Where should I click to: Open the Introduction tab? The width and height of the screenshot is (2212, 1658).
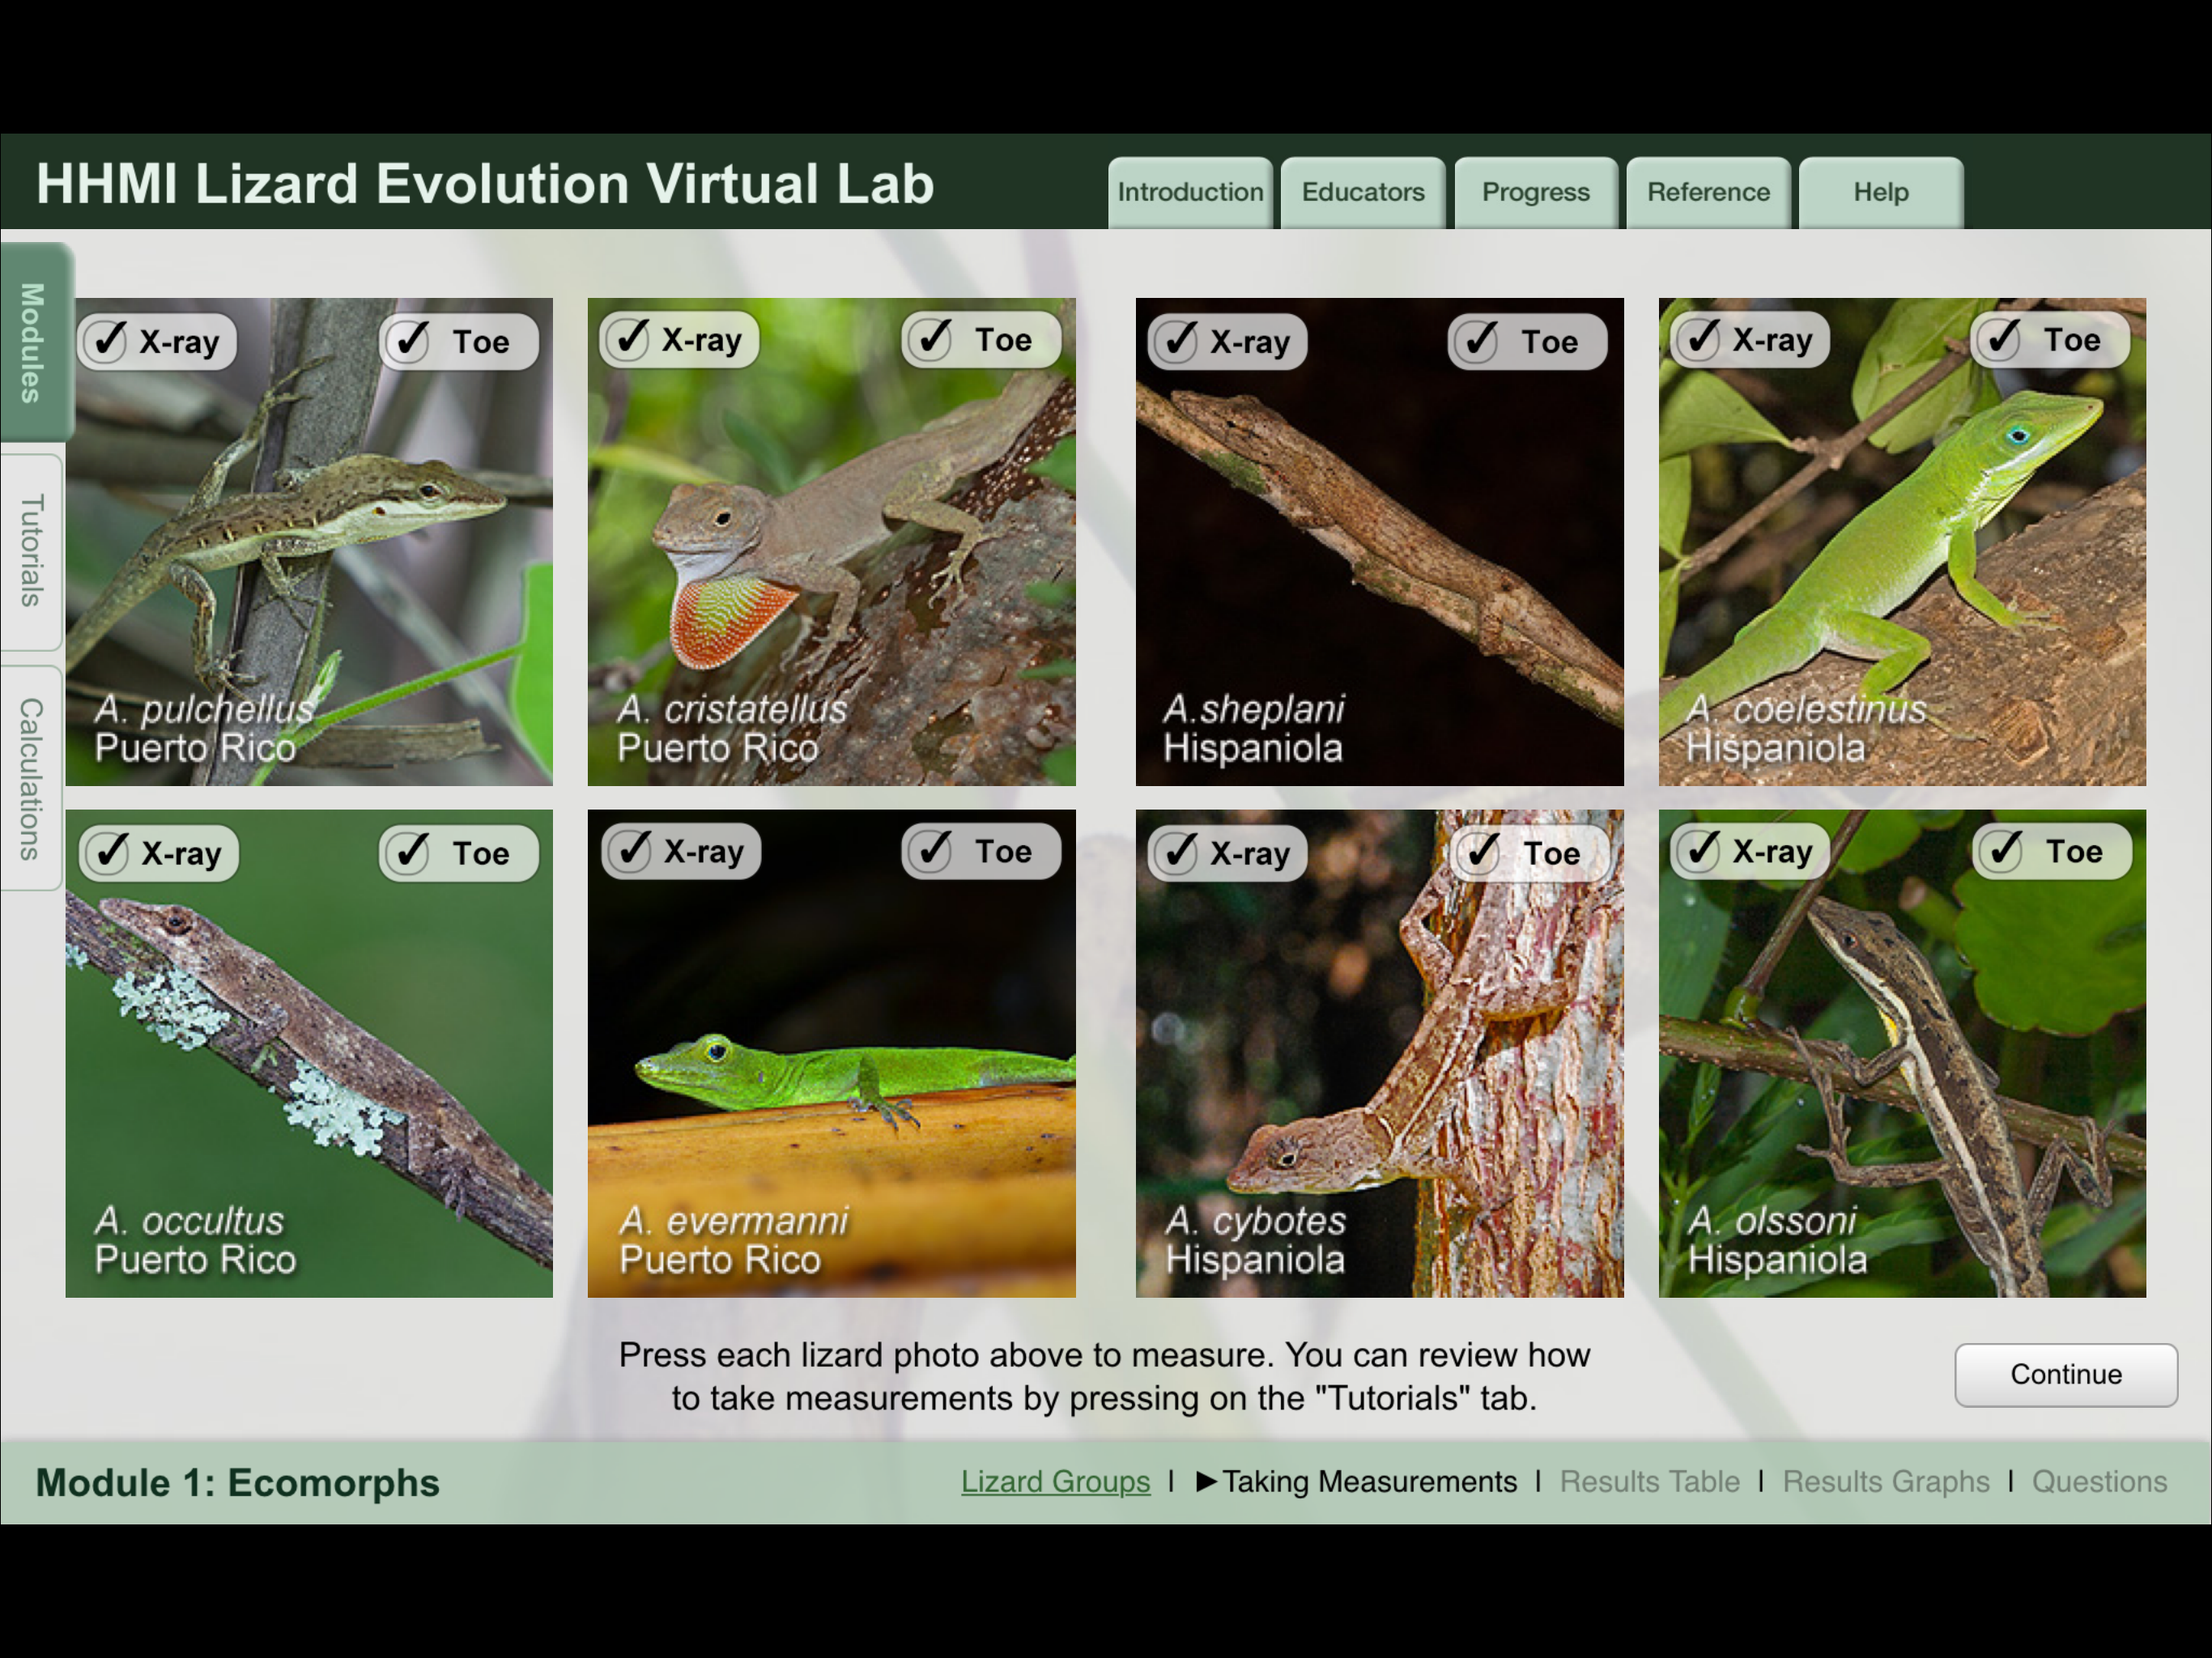tap(1190, 192)
